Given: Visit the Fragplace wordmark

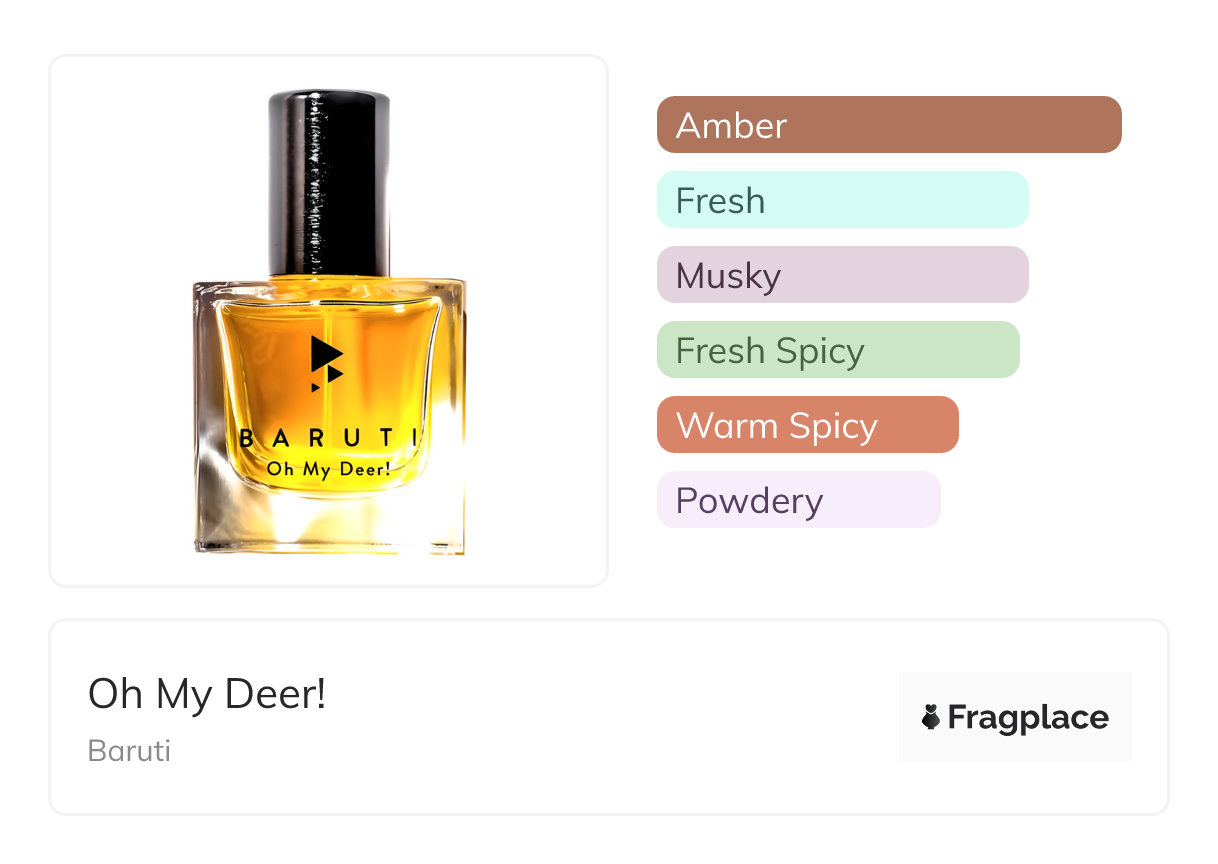Looking at the screenshot, I should (1028, 717).
